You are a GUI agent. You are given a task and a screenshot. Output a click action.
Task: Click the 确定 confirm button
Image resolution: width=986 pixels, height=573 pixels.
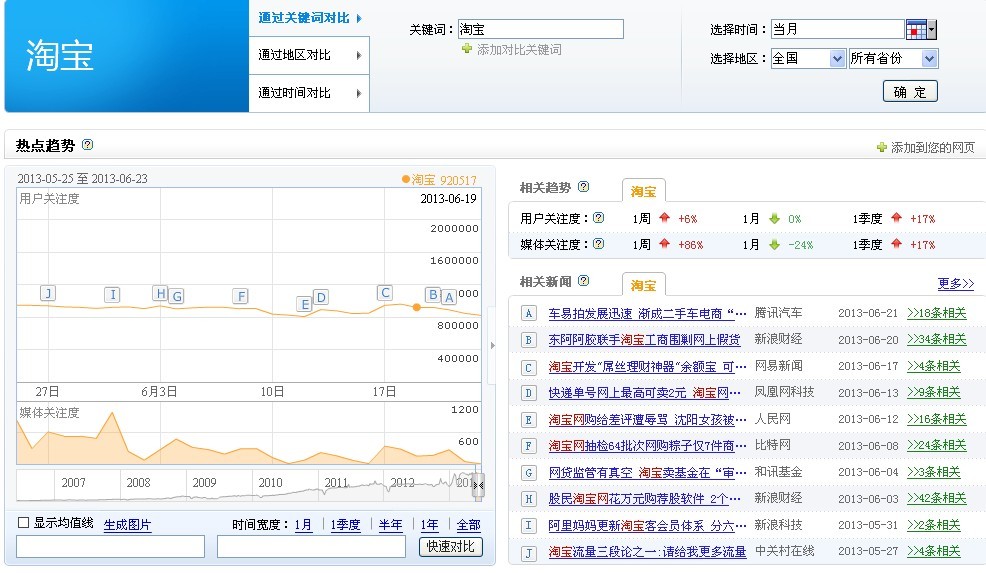pyautogui.click(x=909, y=92)
